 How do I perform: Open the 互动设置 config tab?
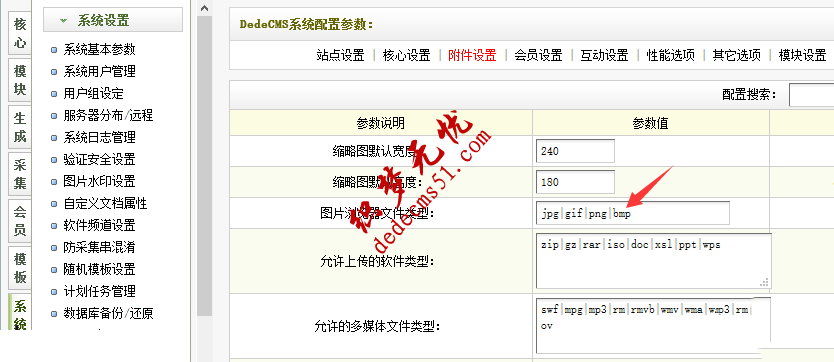(x=604, y=55)
